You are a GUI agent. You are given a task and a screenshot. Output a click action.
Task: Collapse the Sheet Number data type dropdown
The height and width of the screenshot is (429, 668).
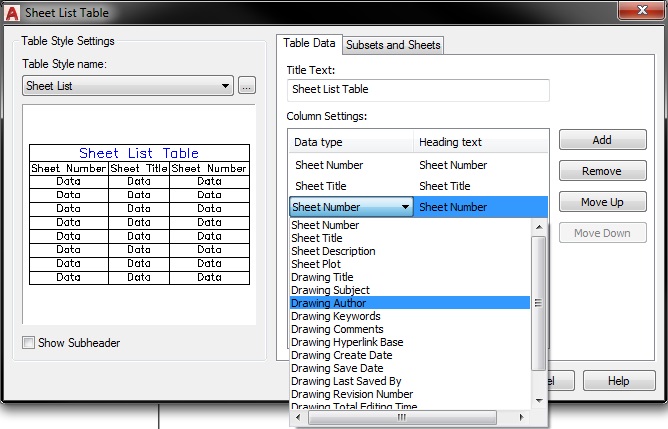[x=405, y=207]
